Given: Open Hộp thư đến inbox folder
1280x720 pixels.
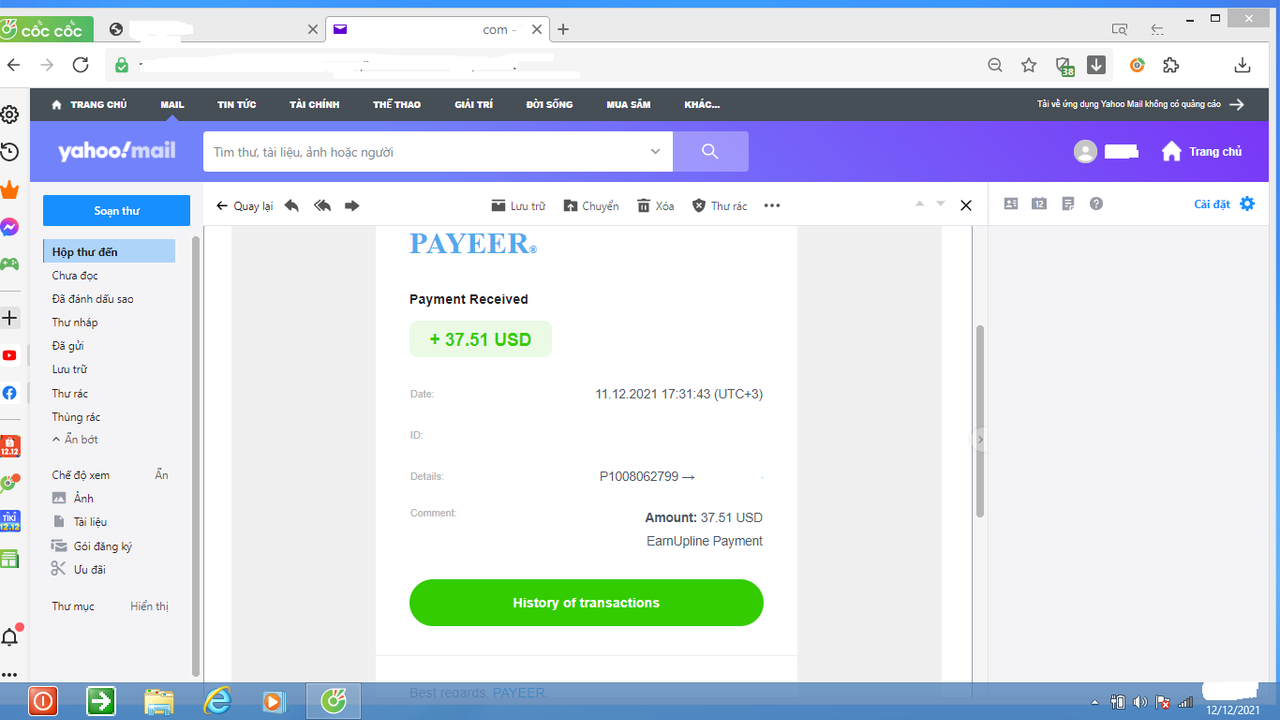Looking at the screenshot, I should click(109, 252).
